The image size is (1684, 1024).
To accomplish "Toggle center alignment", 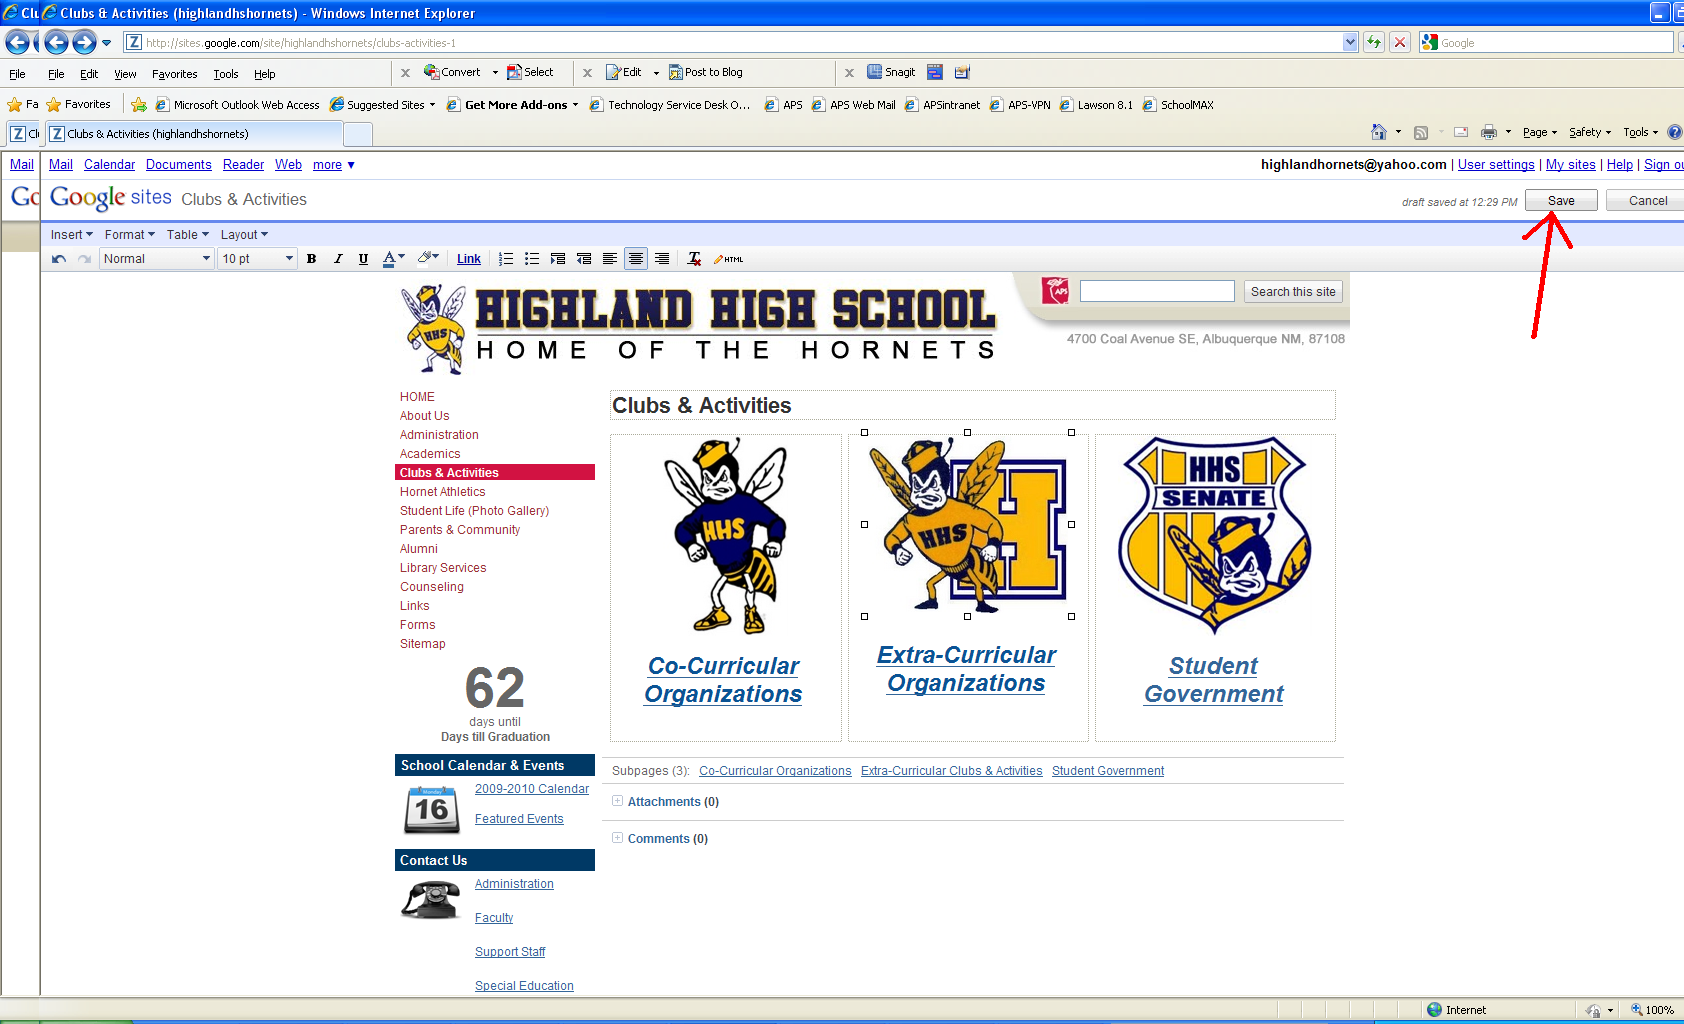I will click(x=636, y=259).
